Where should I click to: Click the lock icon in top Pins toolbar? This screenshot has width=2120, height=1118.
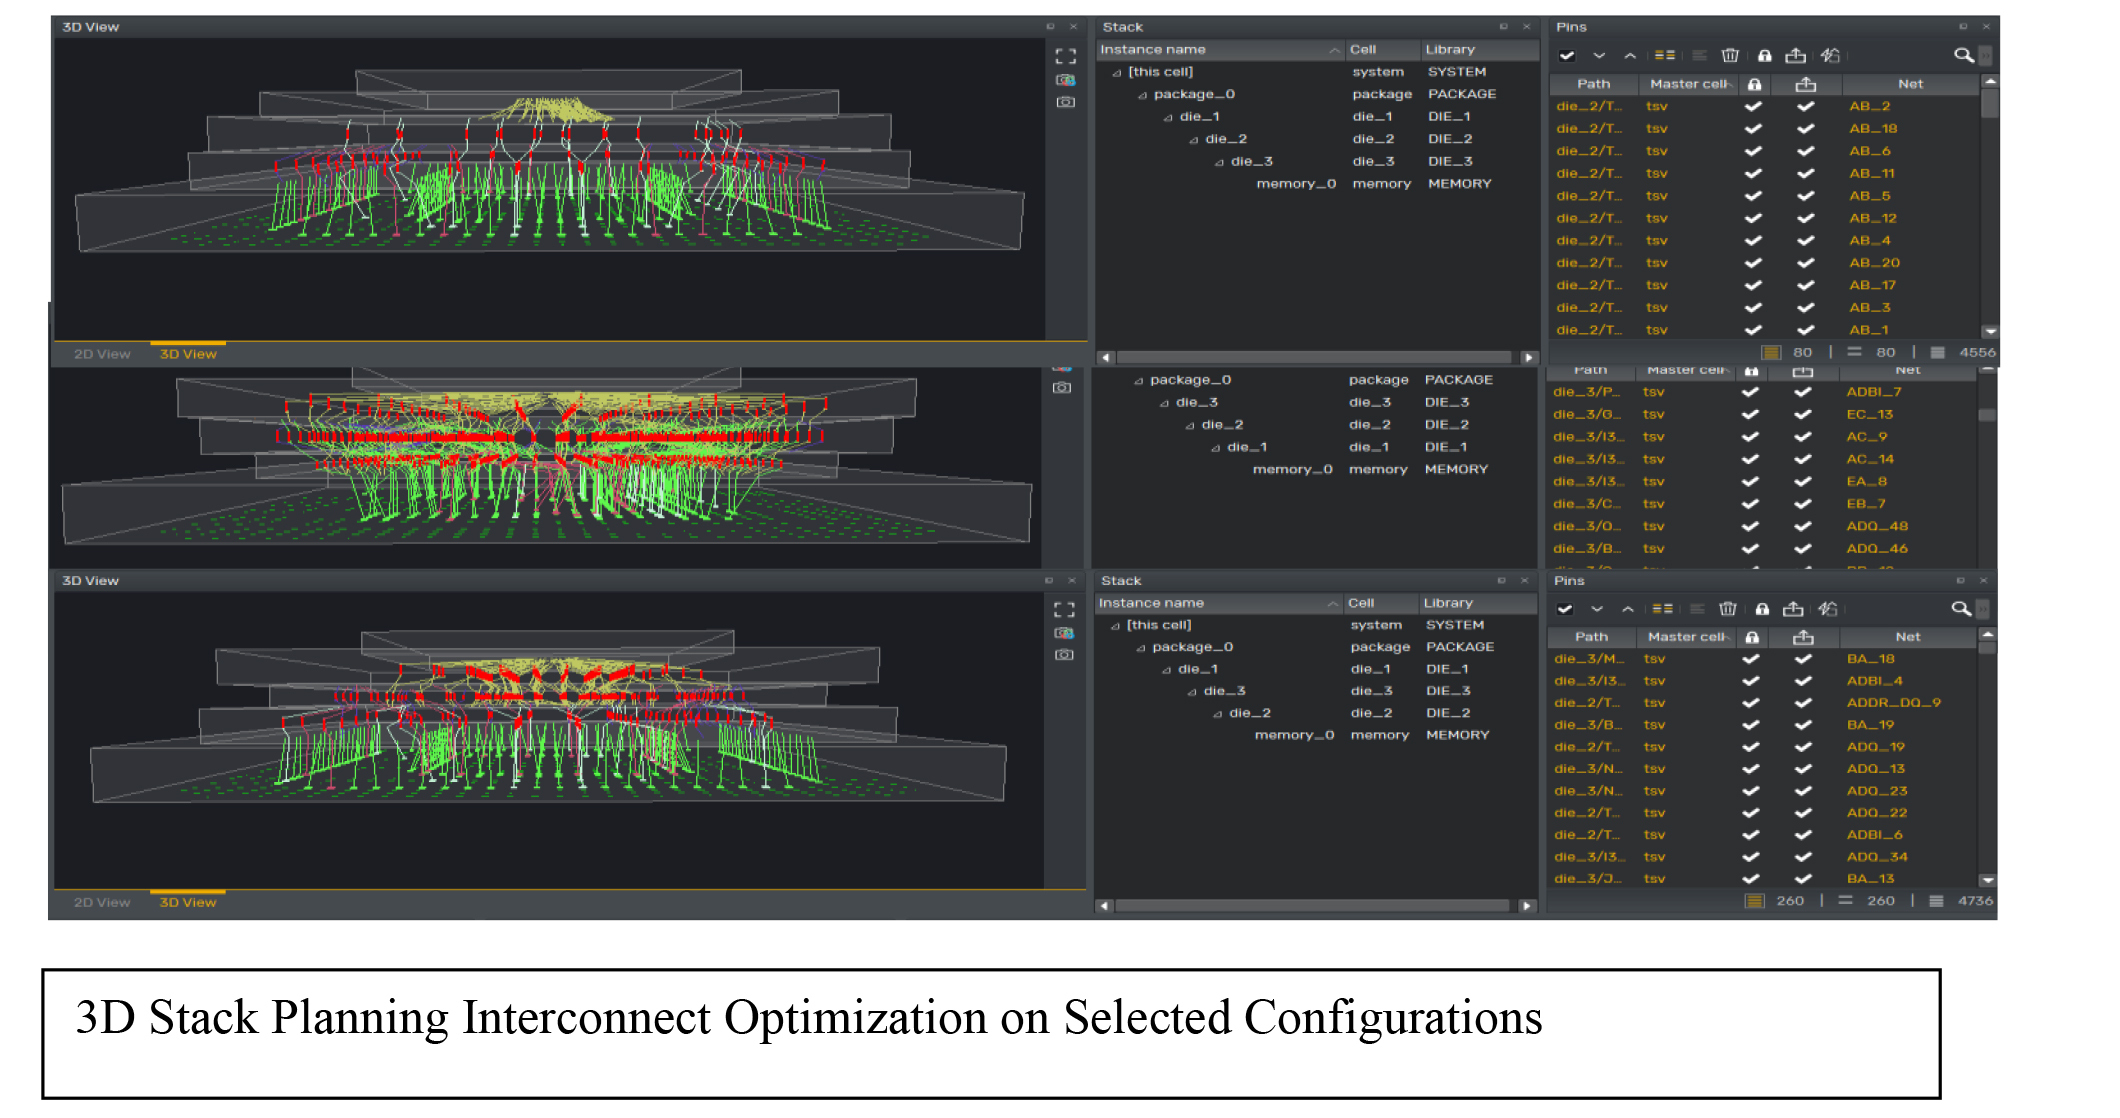pyautogui.click(x=1764, y=56)
